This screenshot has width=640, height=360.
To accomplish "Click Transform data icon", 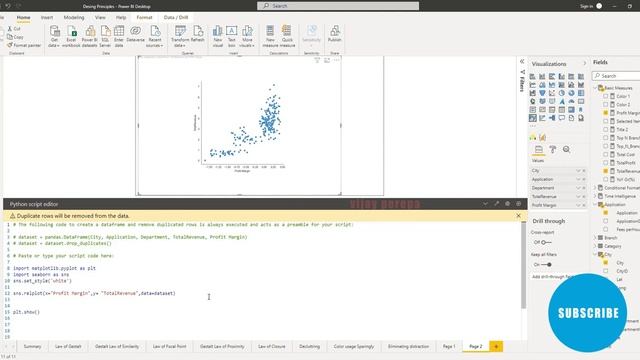I will (180, 31).
